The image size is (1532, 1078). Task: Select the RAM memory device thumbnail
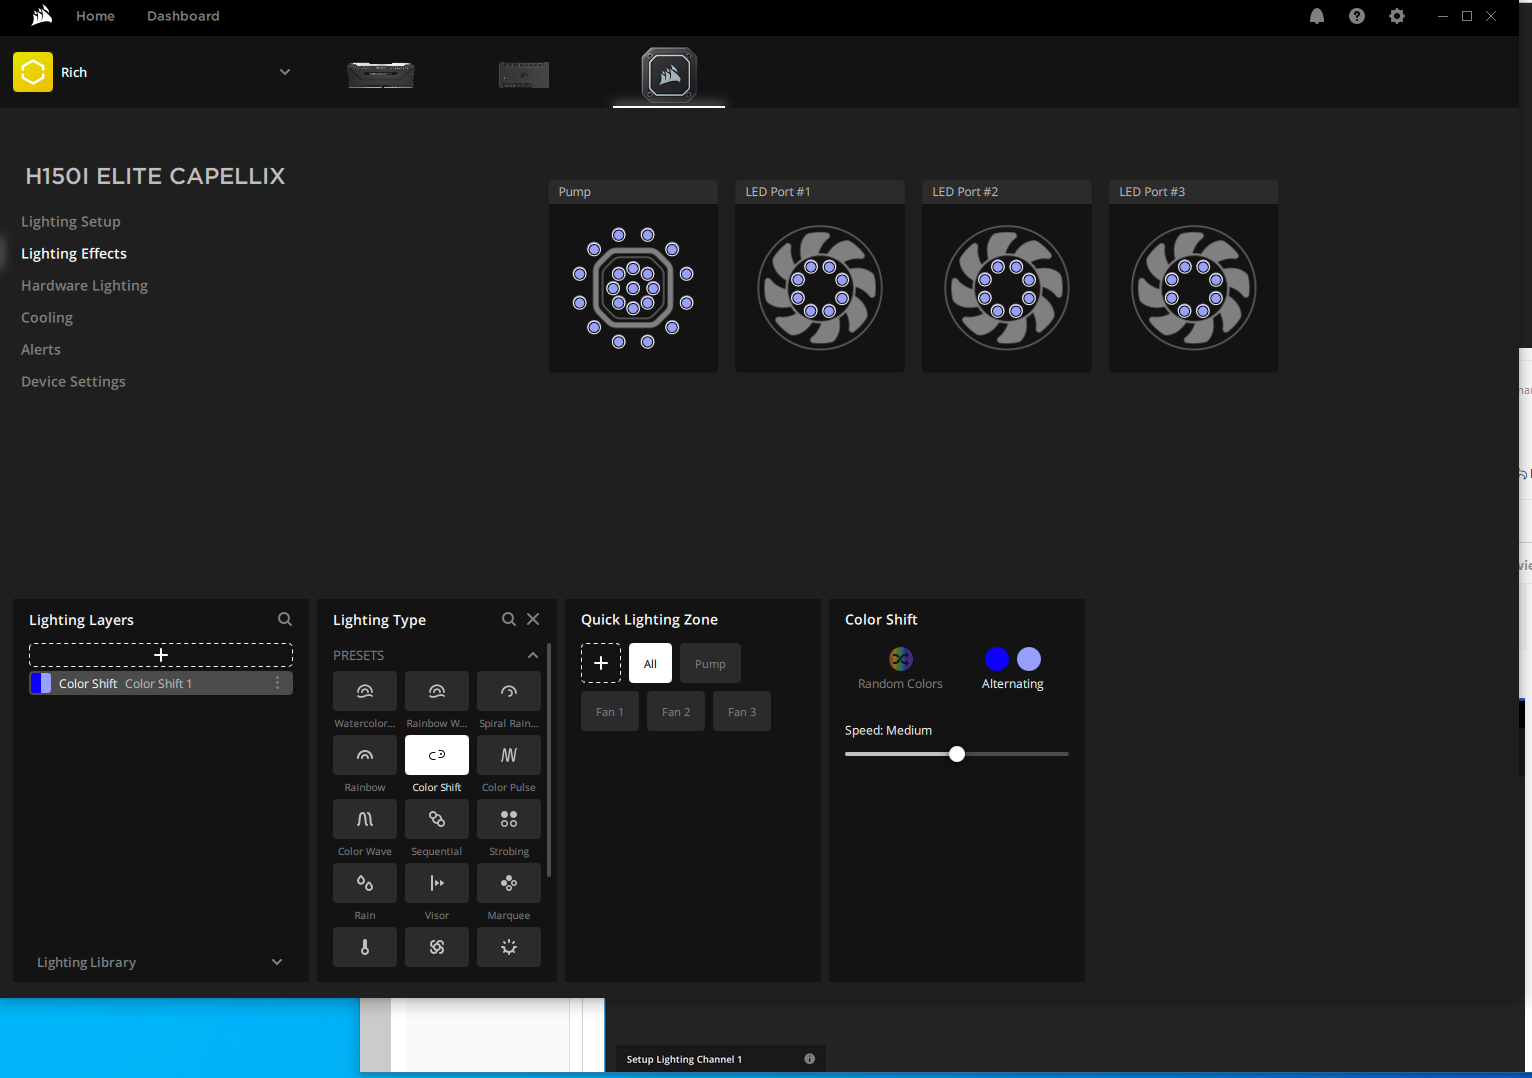point(381,74)
